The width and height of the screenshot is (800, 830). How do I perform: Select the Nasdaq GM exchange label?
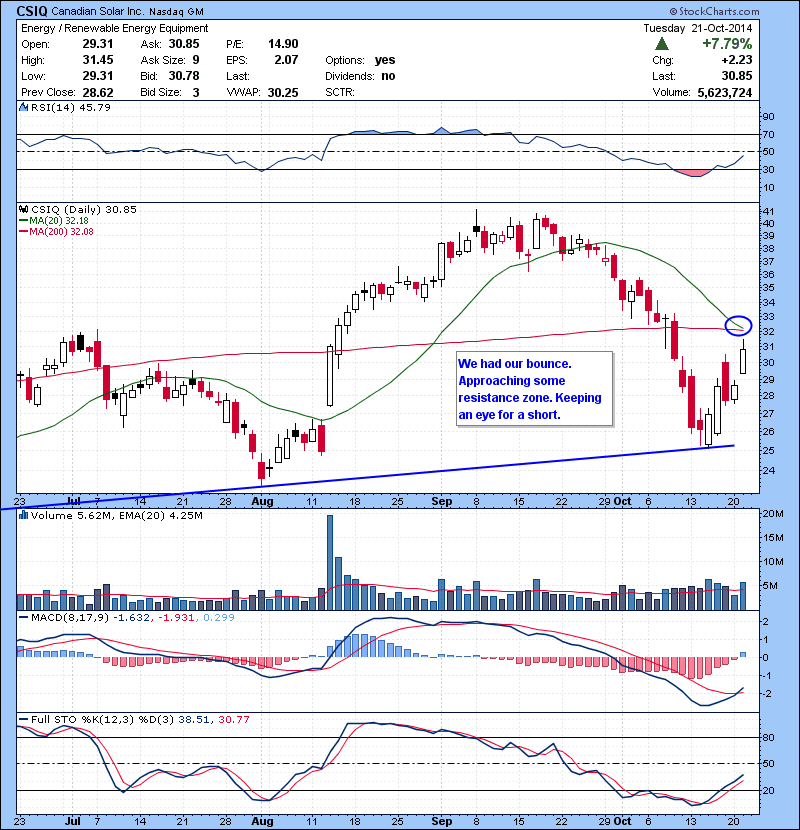point(176,12)
